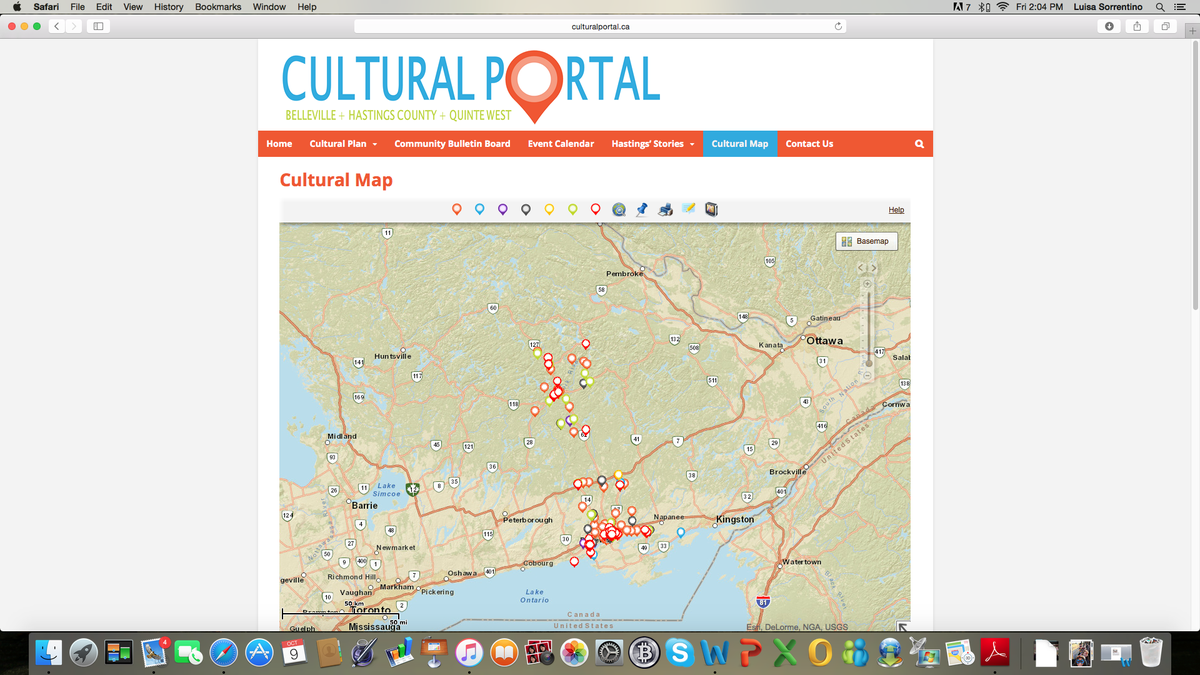Viewport: 1200px width, 675px height.
Task: Click the map expand arrow at corner
Action: [x=903, y=627]
